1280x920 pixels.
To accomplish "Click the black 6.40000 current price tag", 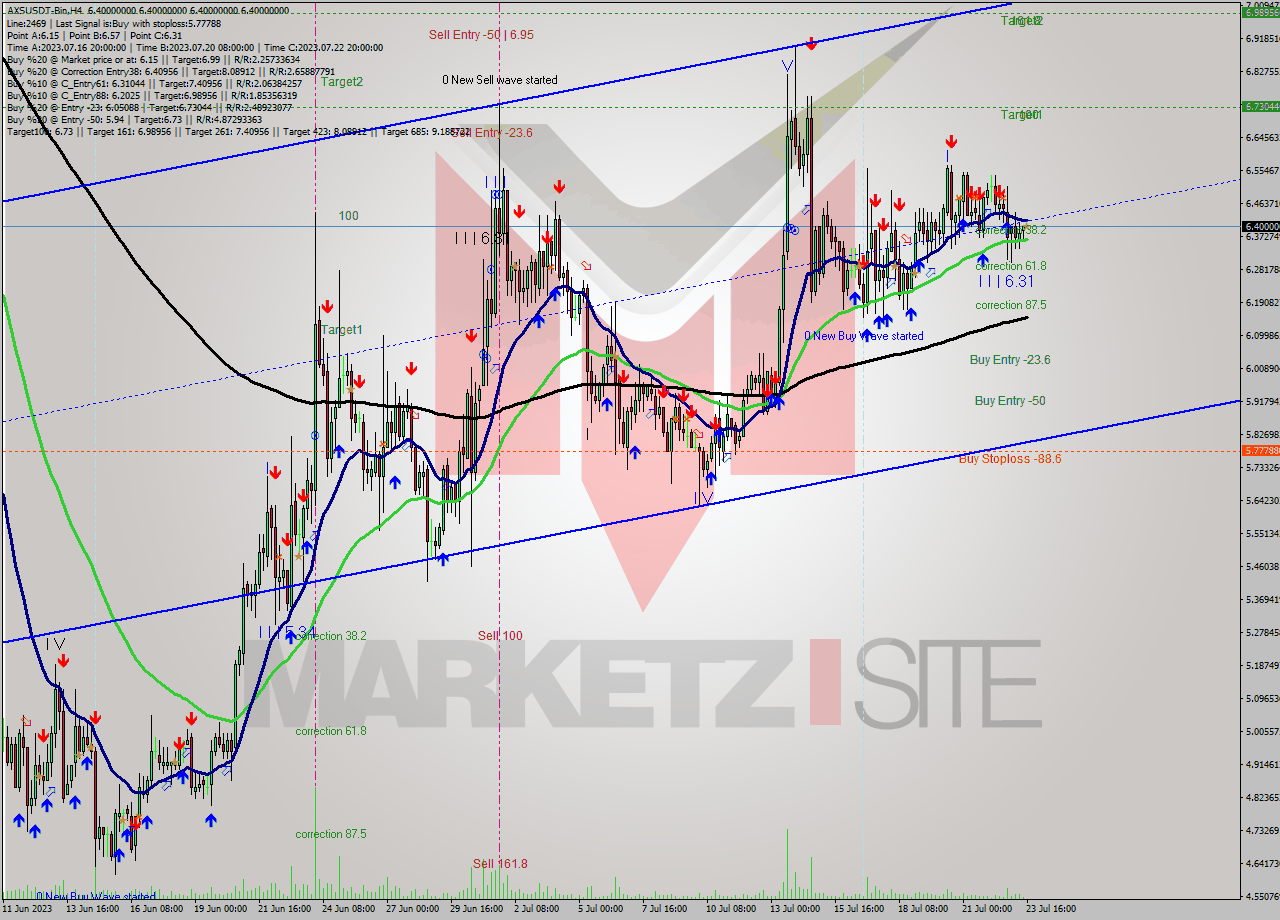I will pos(1260,226).
